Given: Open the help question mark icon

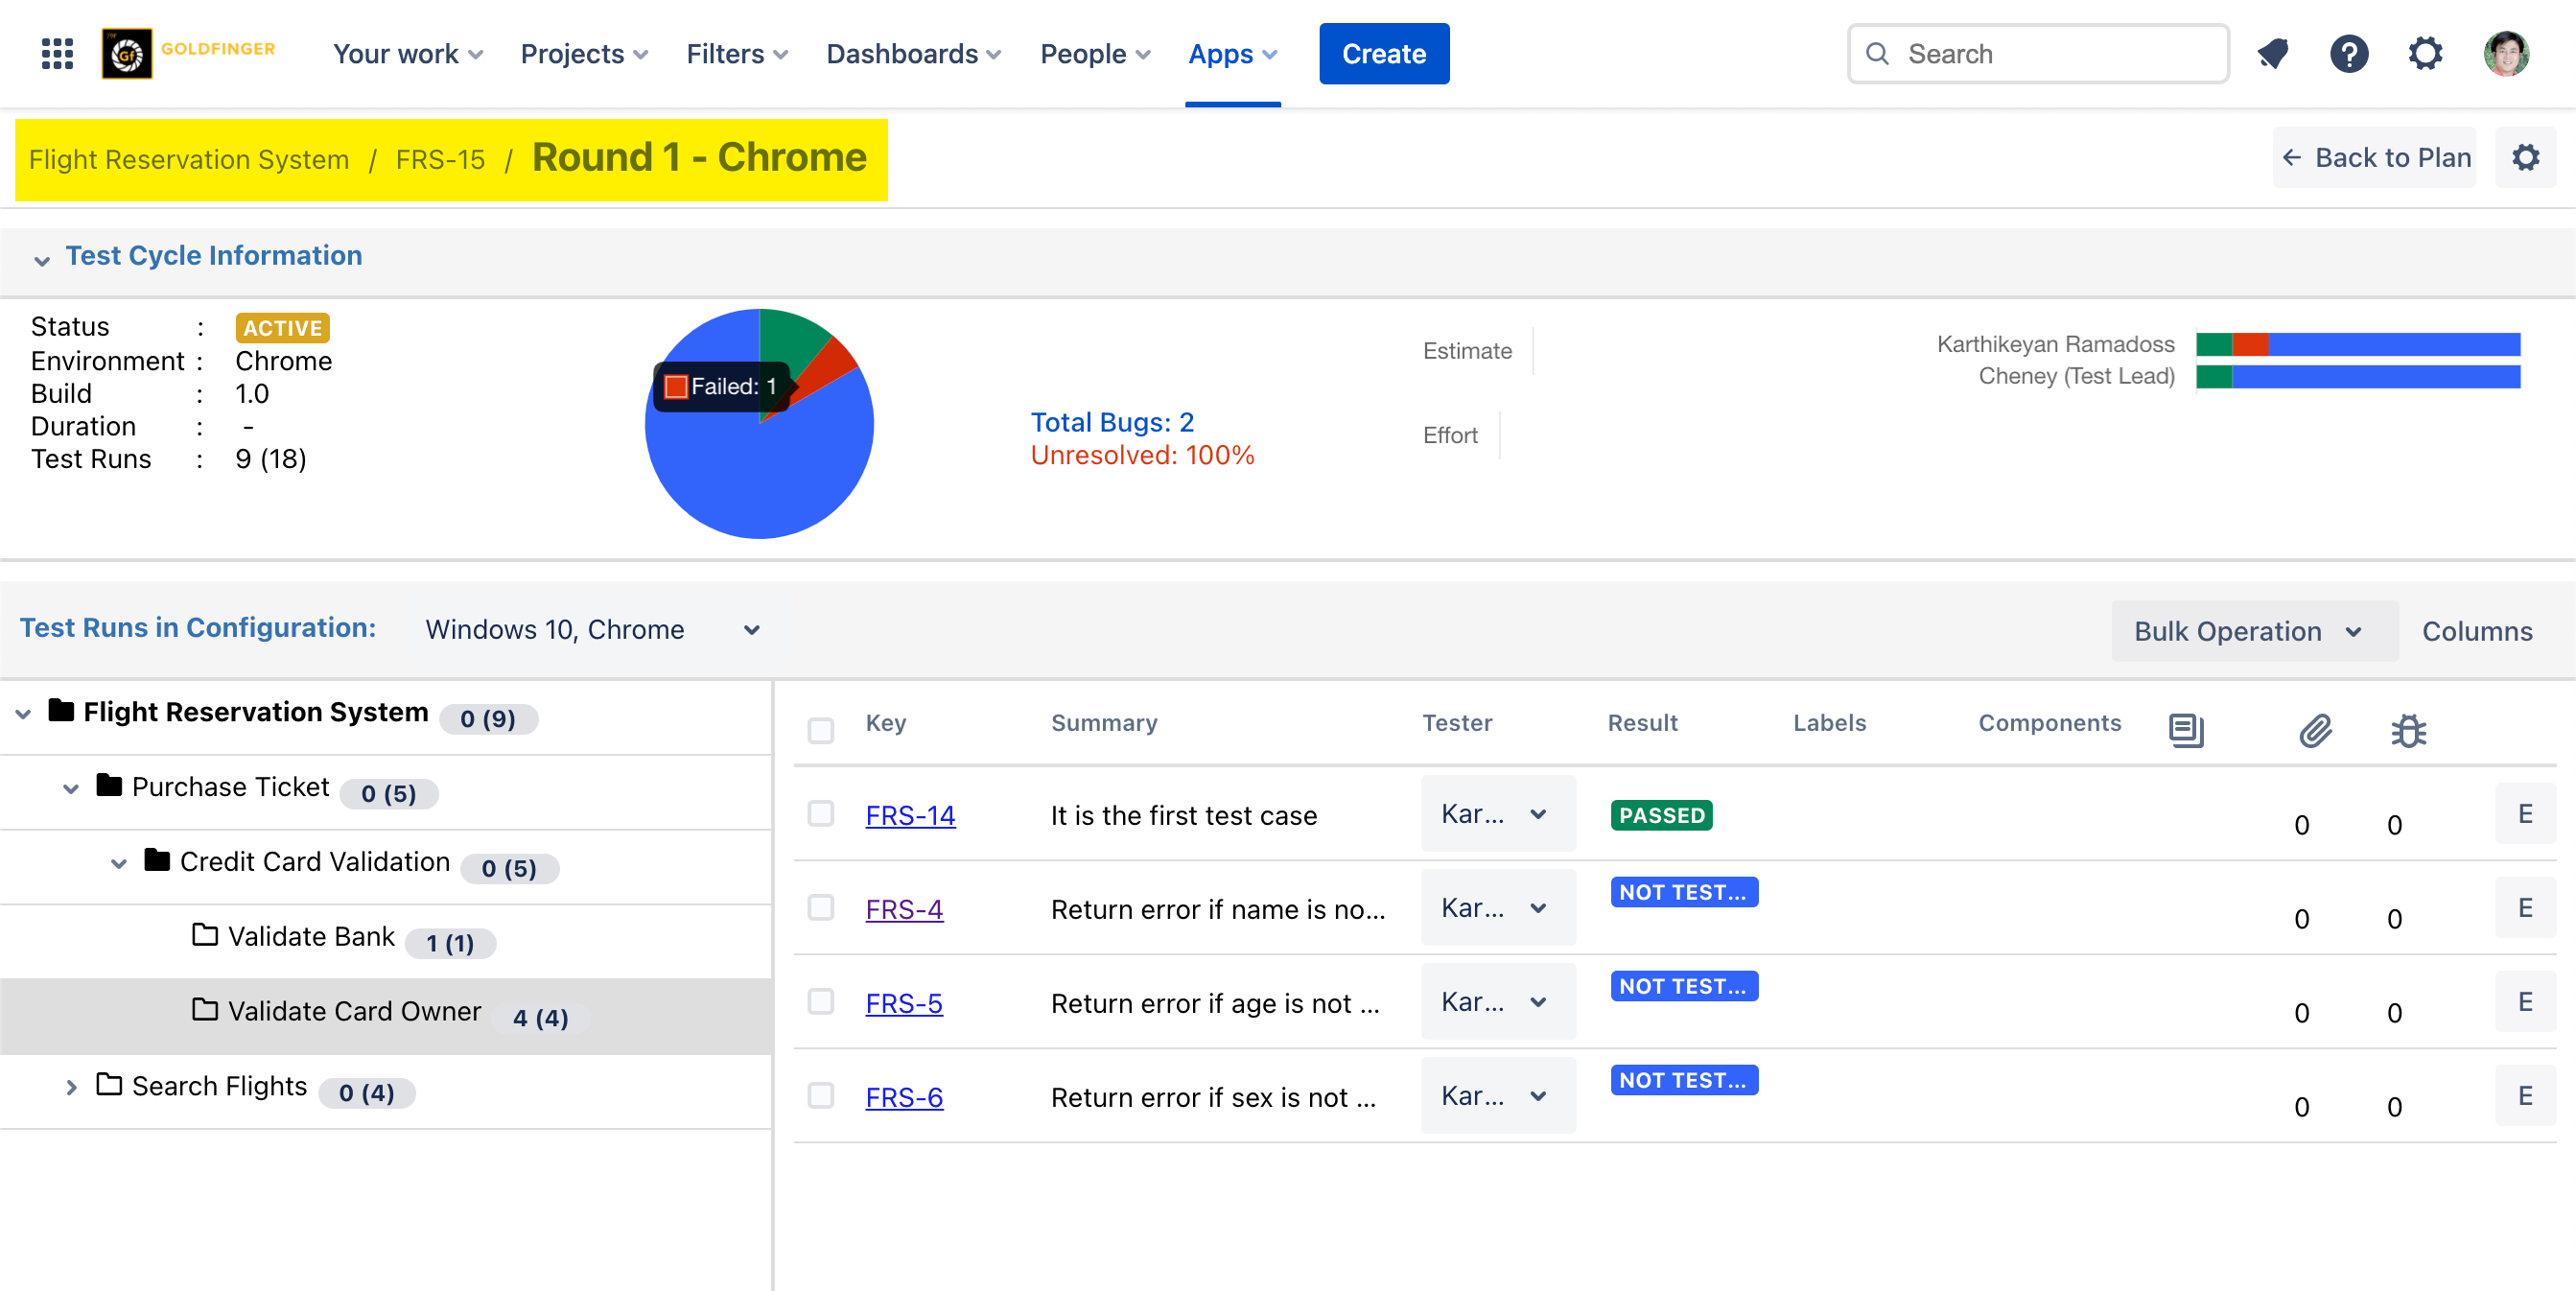Looking at the screenshot, I should [x=2348, y=54].
